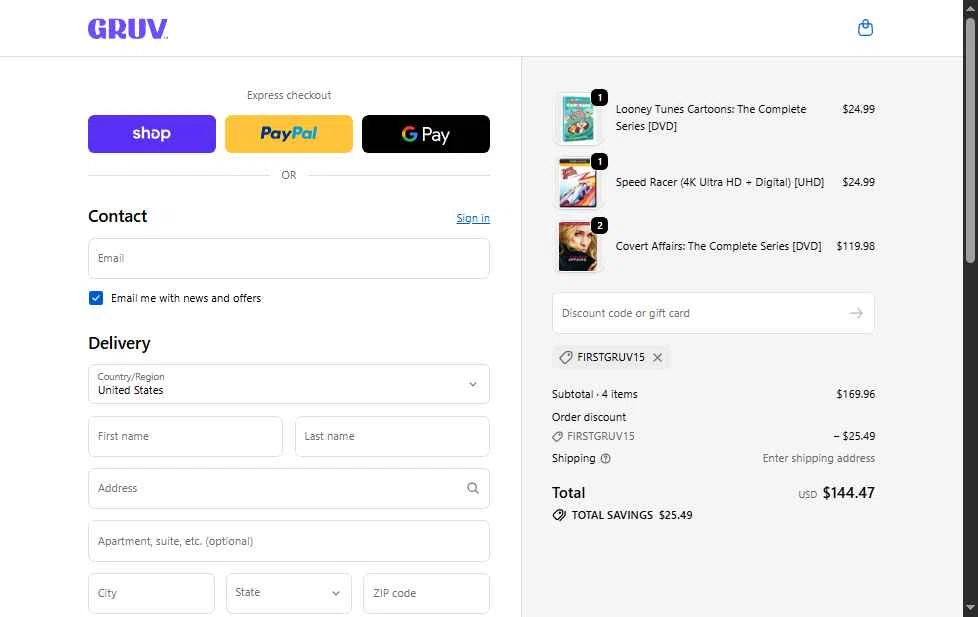Click the Looney Tunes Cartoons thumbnail

click(578, 119)
